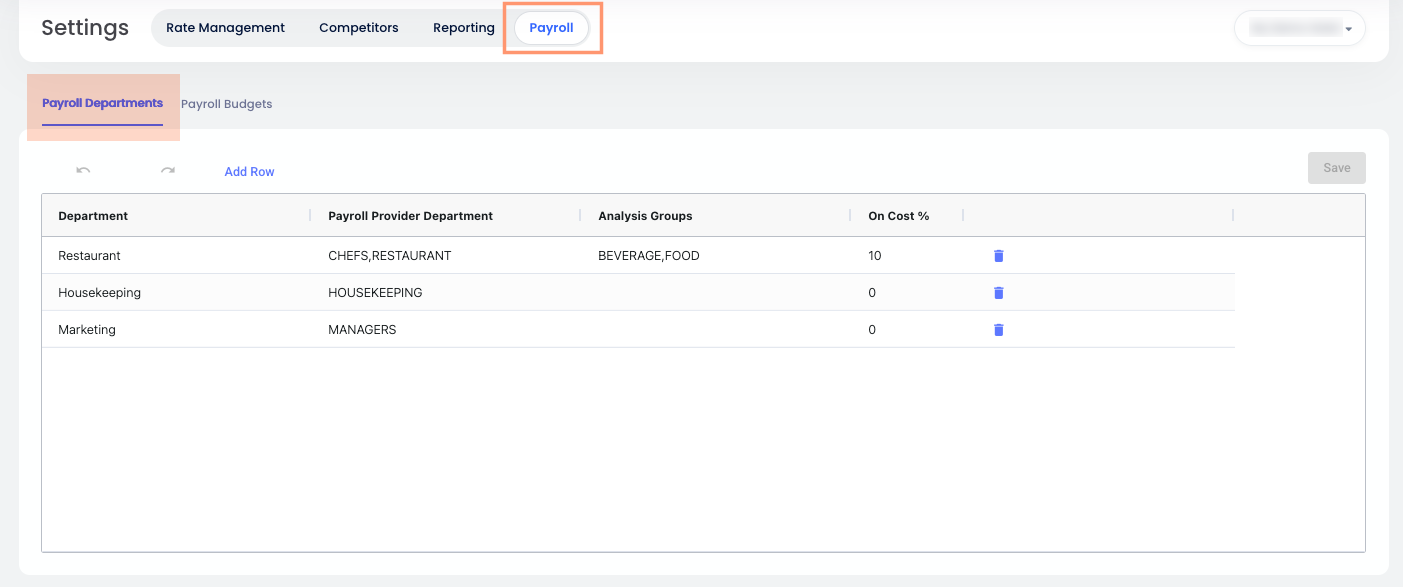Delete the Housekeeping row with trash icon
The width and height of the screenshot is (1403, 587).
tap(998, 293)
